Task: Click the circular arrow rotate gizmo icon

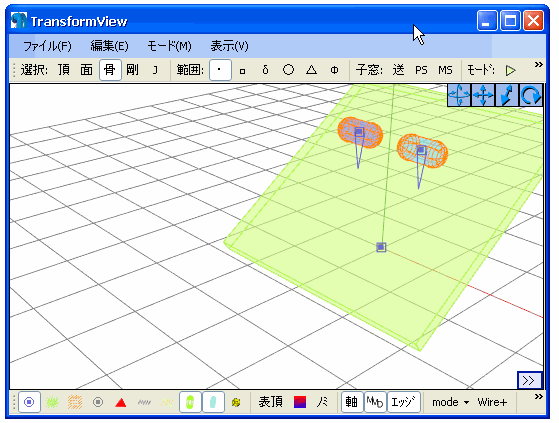Action: (531, 95)
